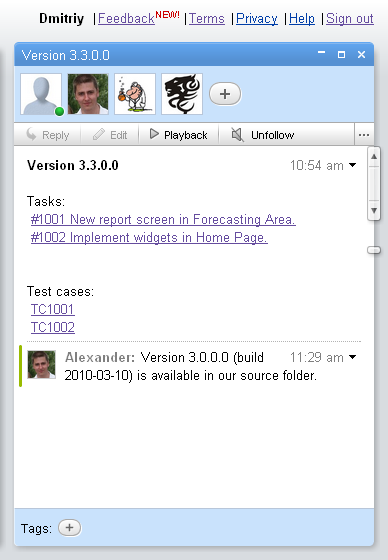Open dropdown next to 10:54 am timestamp
Image resolution: width=388 pixels, height=560 pixels.
click(x=352, y=165)
